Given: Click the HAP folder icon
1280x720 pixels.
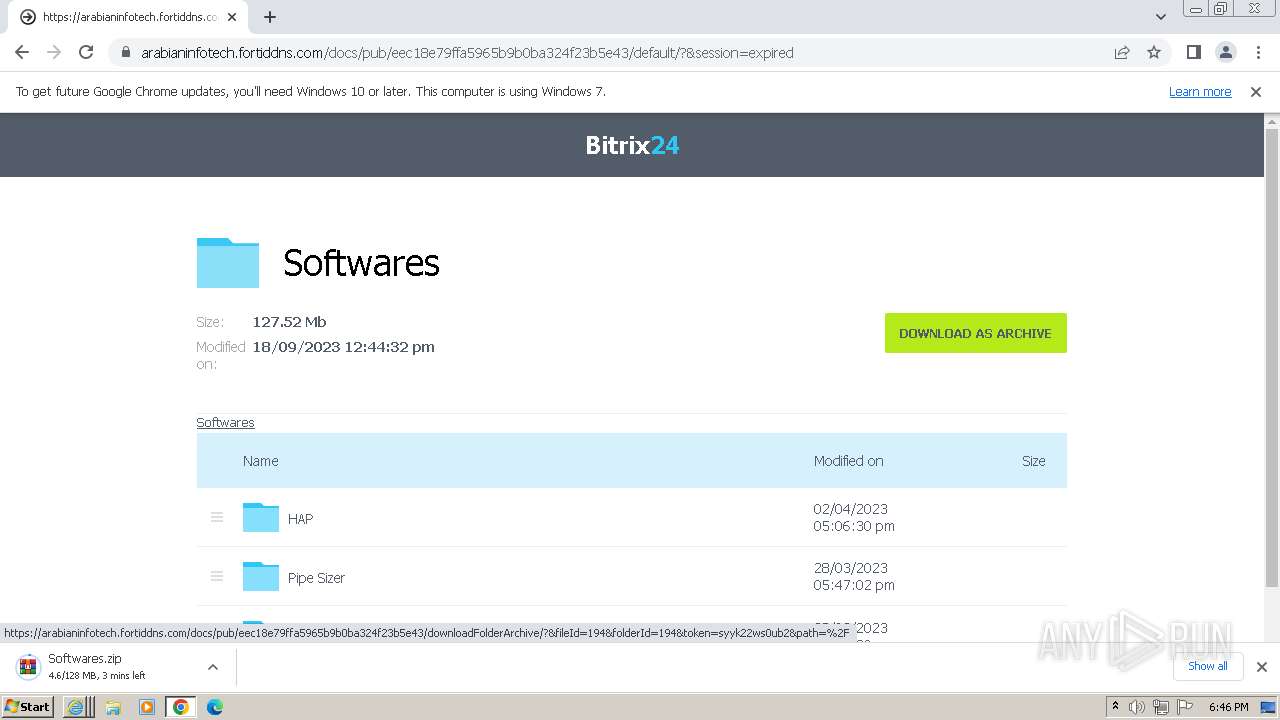Looking at the screenshot, I should point(261,517).
